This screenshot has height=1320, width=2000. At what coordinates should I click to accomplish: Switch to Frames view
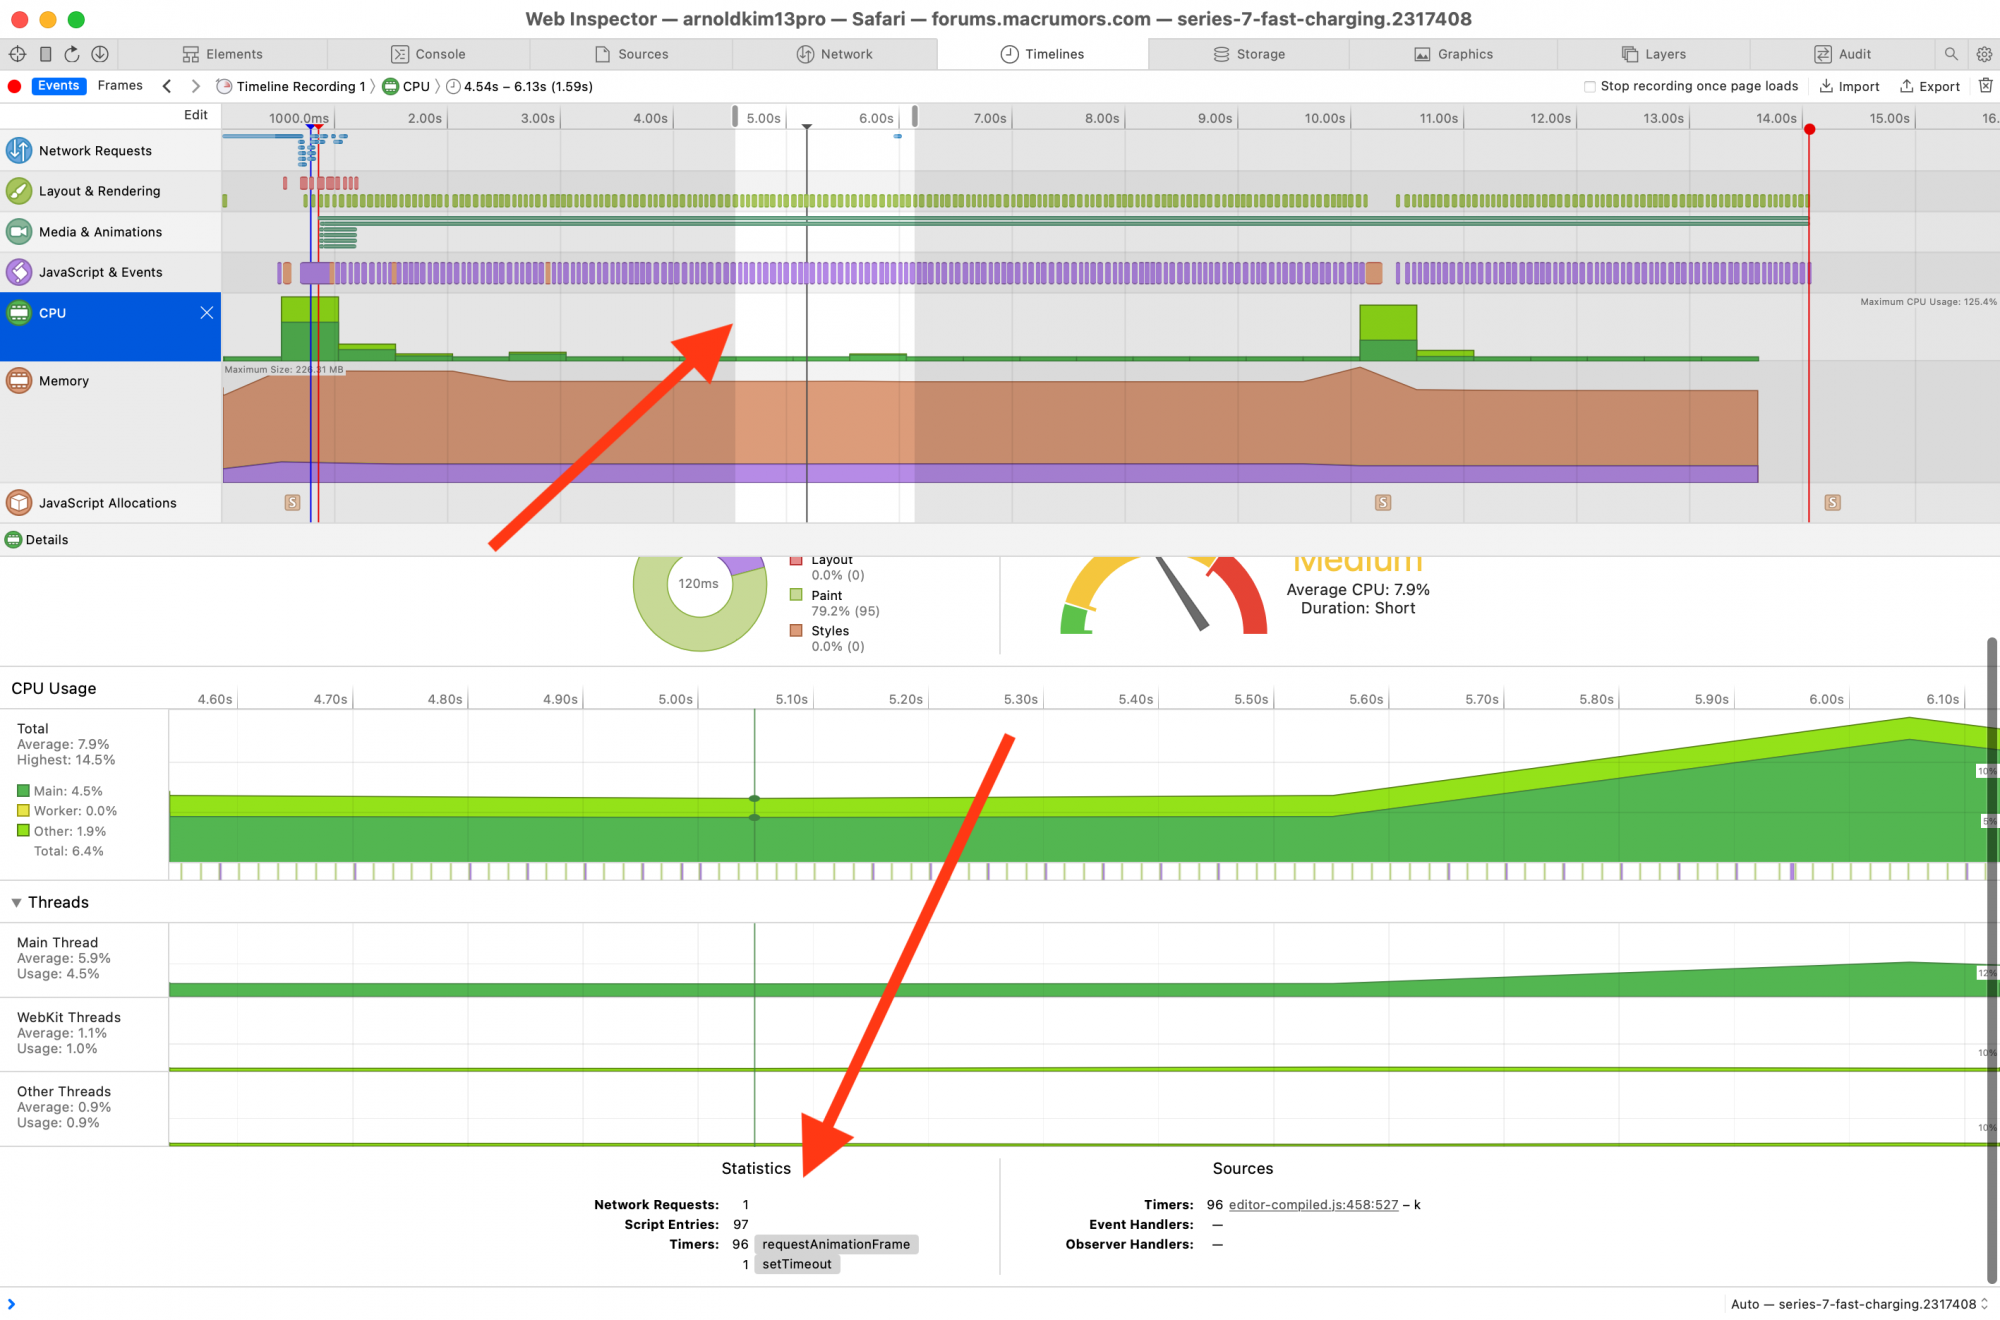120,86
